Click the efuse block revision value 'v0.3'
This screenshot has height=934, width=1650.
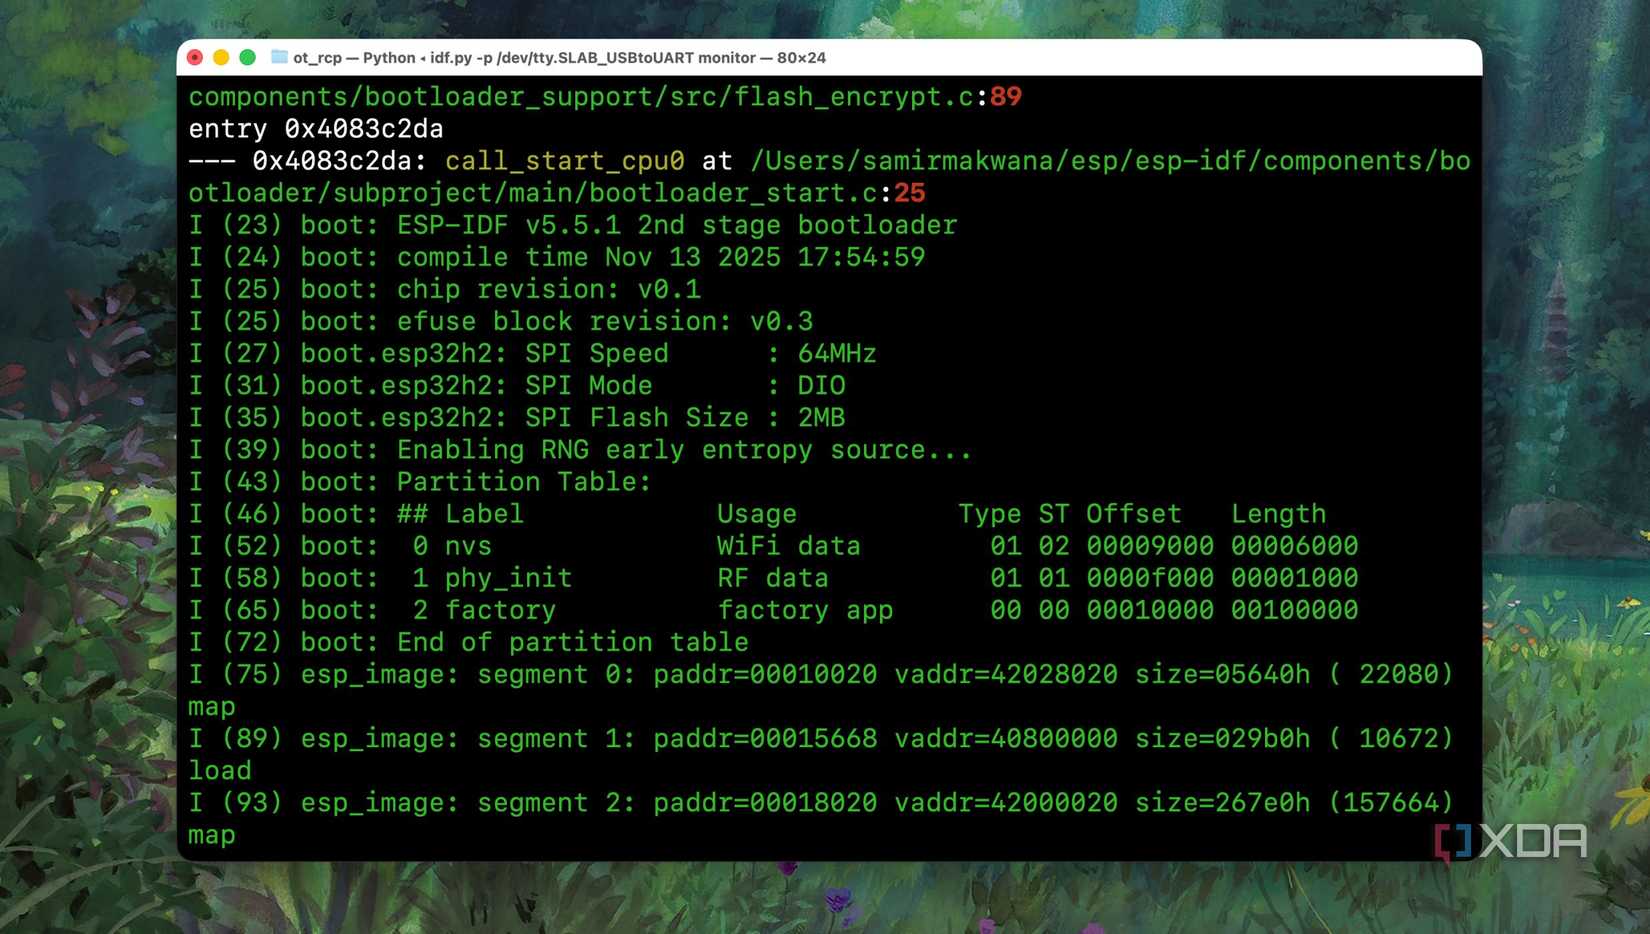[781, 321]
